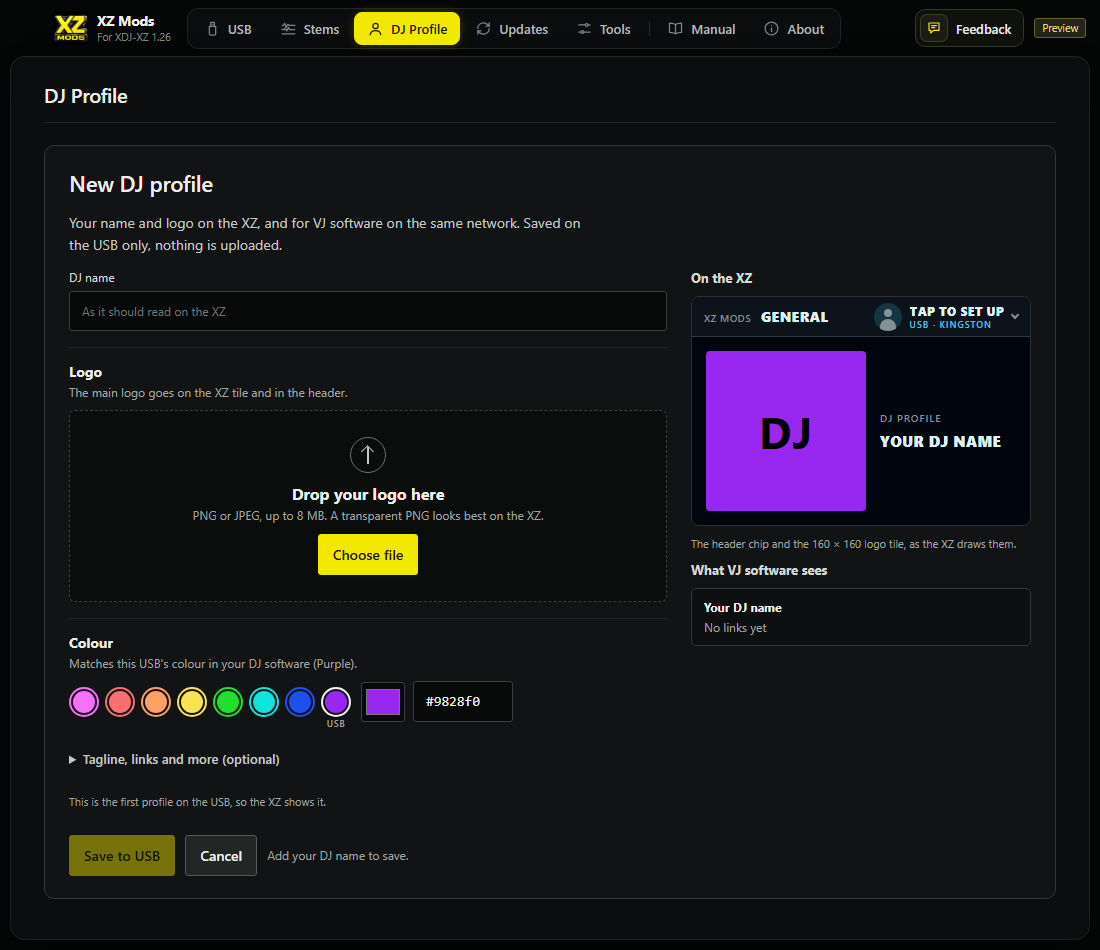1100x950 pixels.
Task: Click the 'Your DJ name' VJ preview text
Action: pos(742,608)
